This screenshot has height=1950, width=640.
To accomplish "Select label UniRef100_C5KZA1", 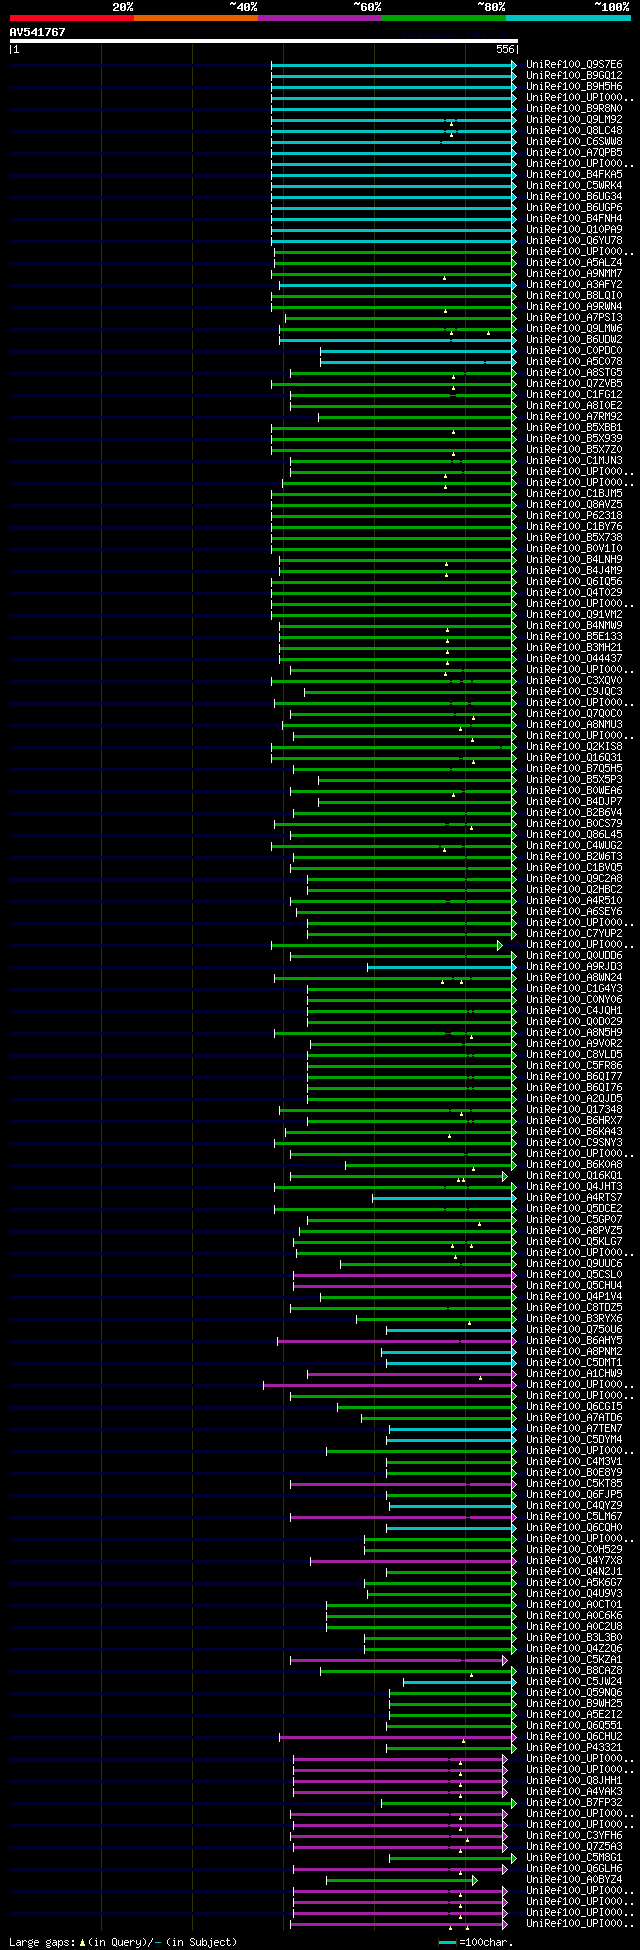I will (x=574, y=1659).
